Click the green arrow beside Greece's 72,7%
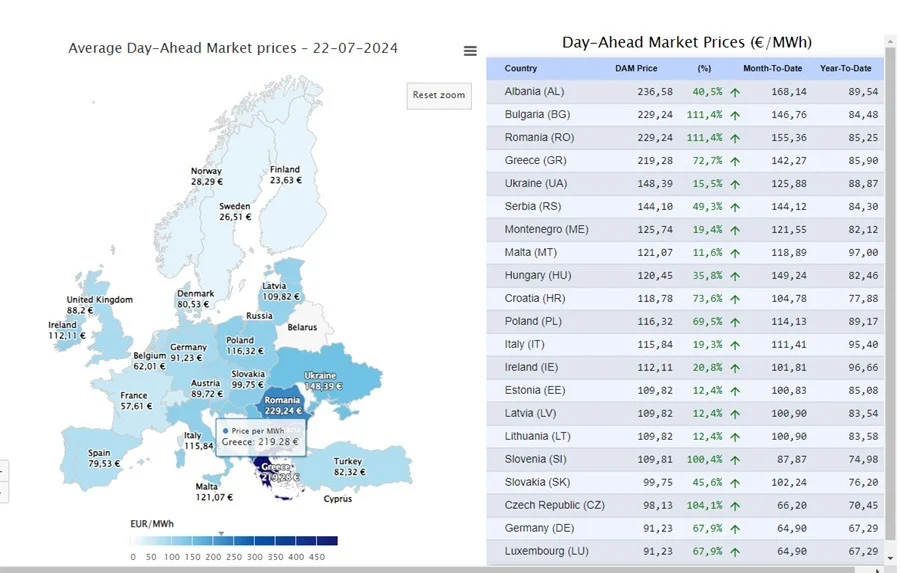The image size is (900, 573). click(x=735, y=161)
